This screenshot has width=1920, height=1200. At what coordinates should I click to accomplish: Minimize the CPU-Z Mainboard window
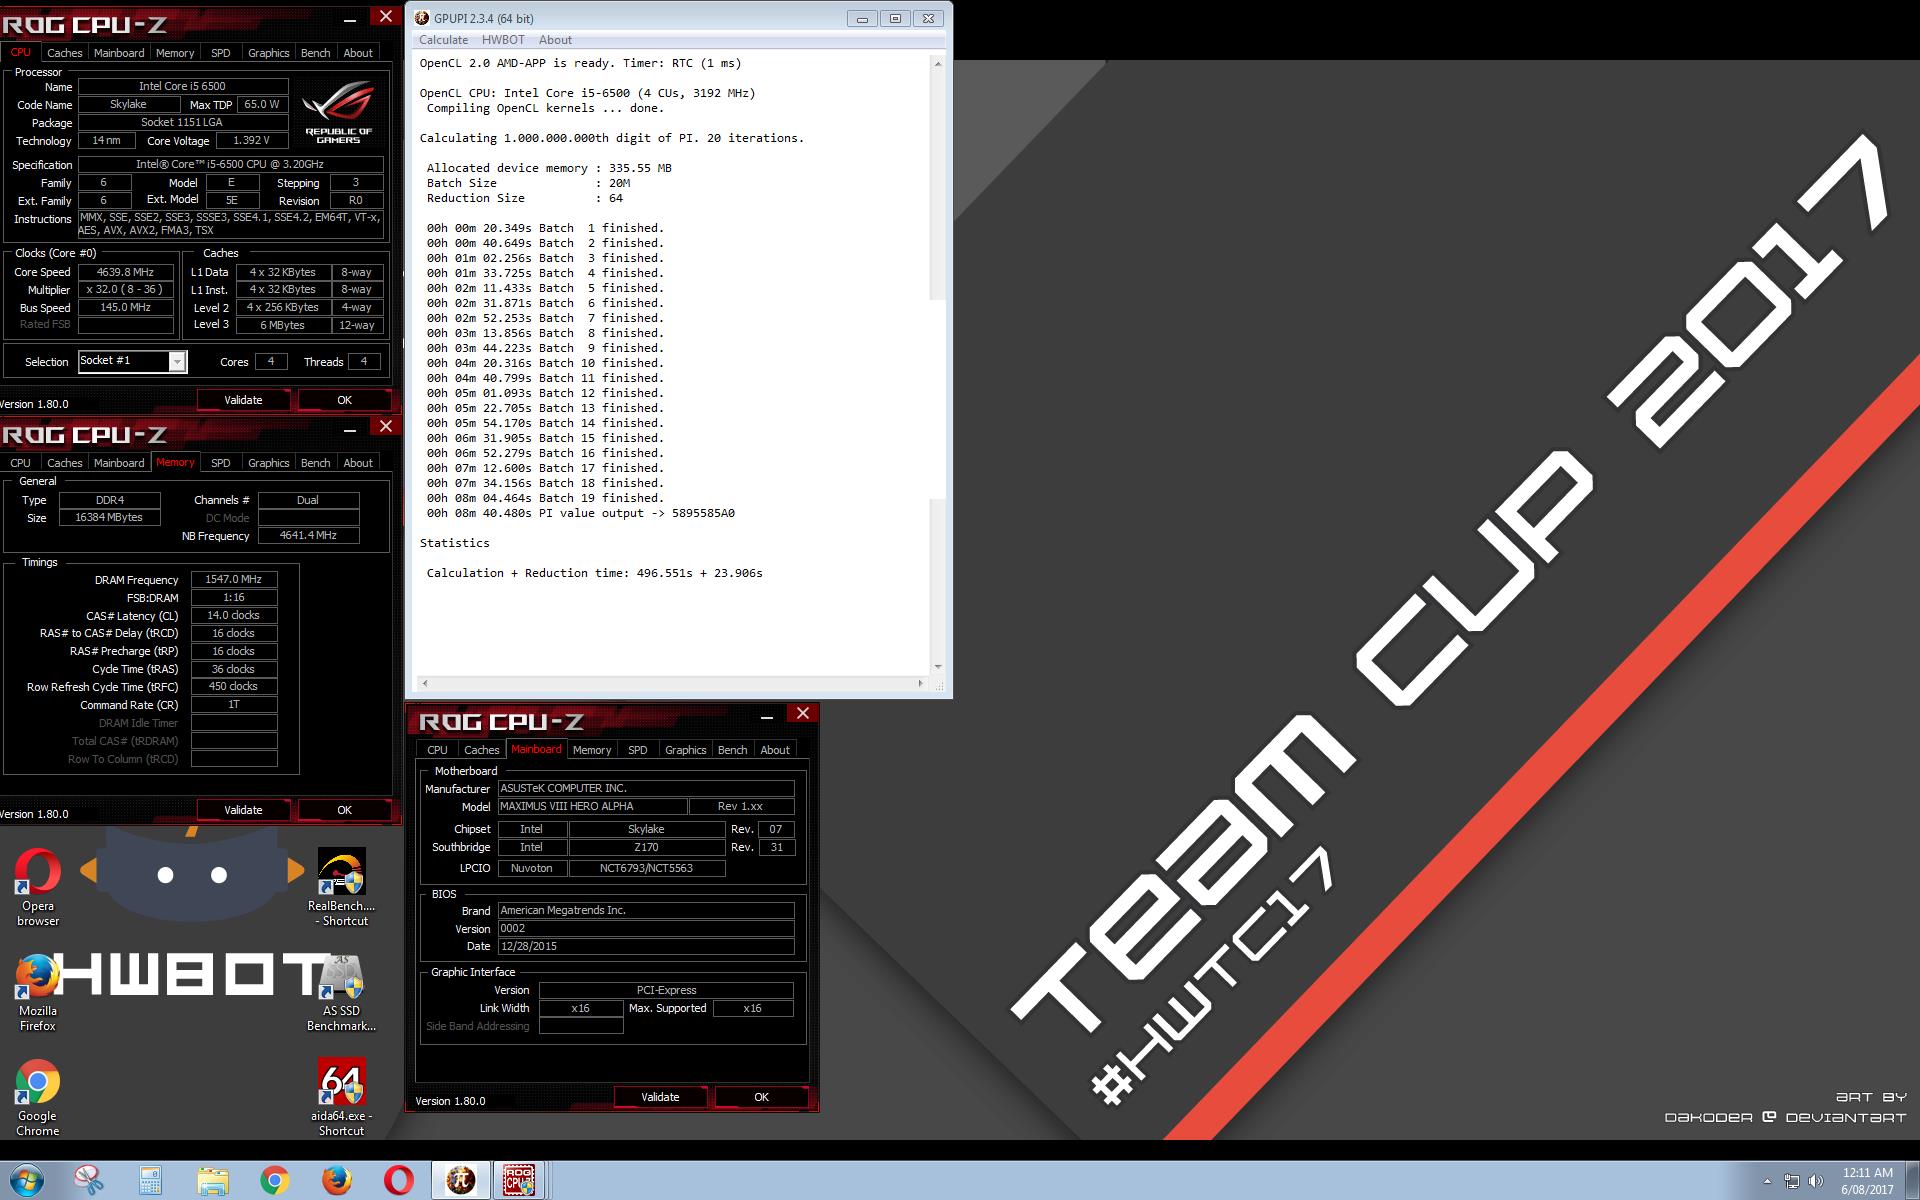(x=767, y=716)
